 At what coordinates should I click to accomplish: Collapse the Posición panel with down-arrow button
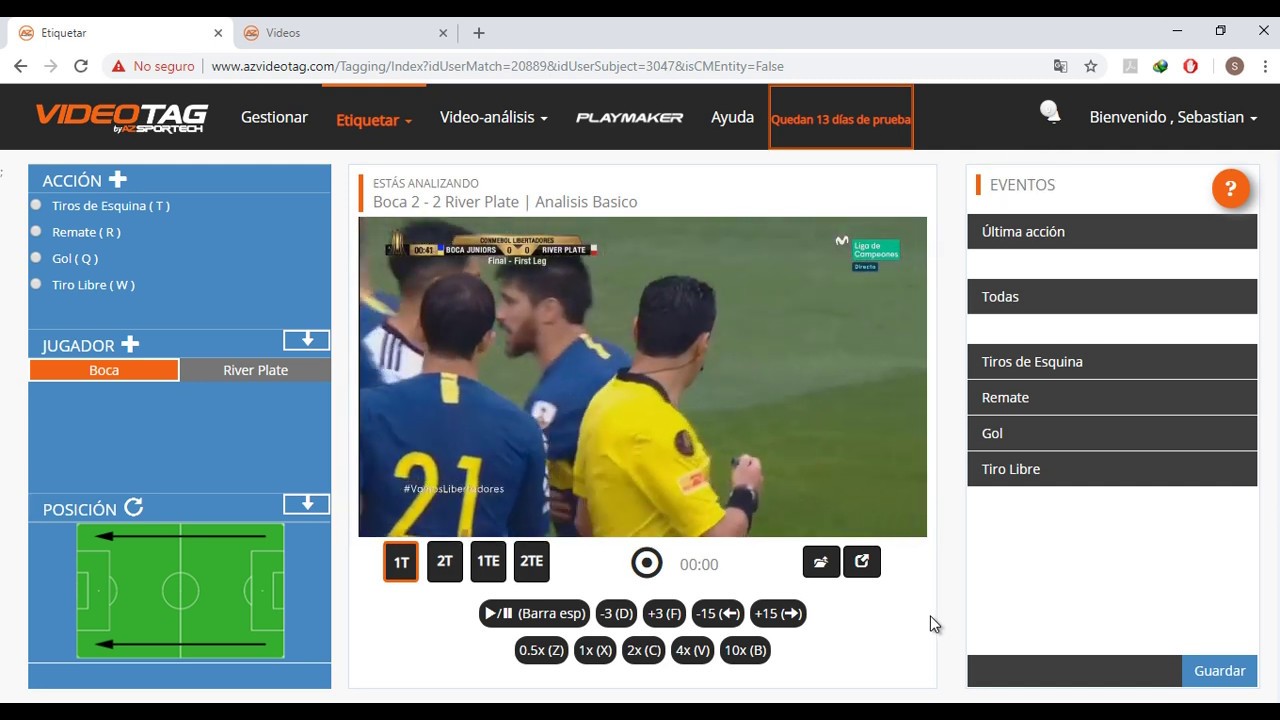307,503
